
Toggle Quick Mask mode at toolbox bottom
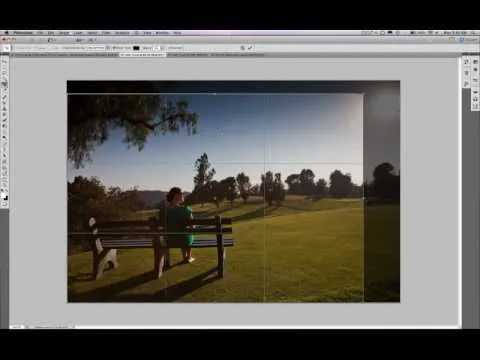tap(4, 204)
